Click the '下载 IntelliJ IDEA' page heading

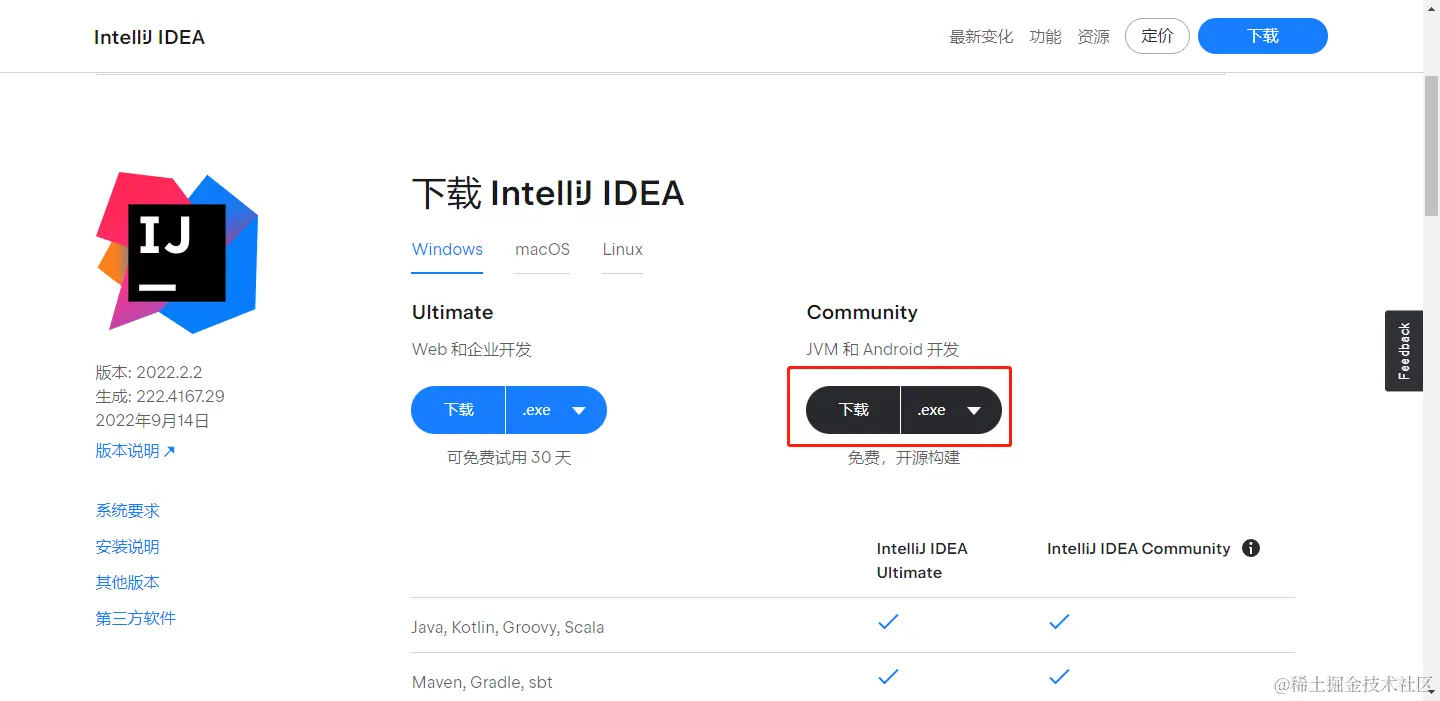pyautogui.click(x=548, y=194)
